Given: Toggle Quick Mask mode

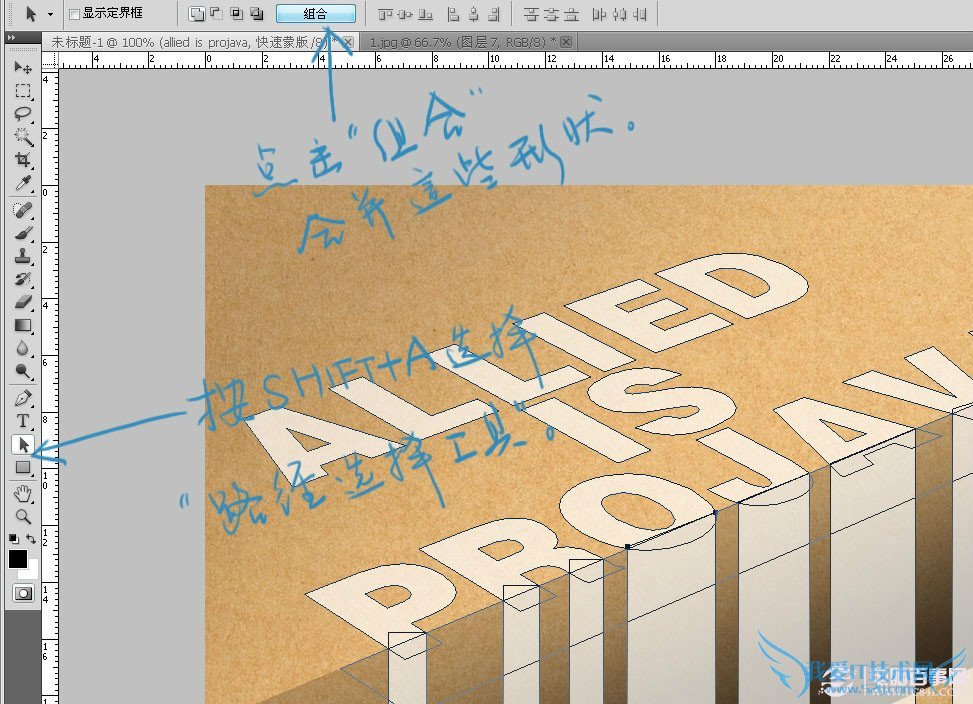Looking at the screenshot, I should [x=24, y=594].
